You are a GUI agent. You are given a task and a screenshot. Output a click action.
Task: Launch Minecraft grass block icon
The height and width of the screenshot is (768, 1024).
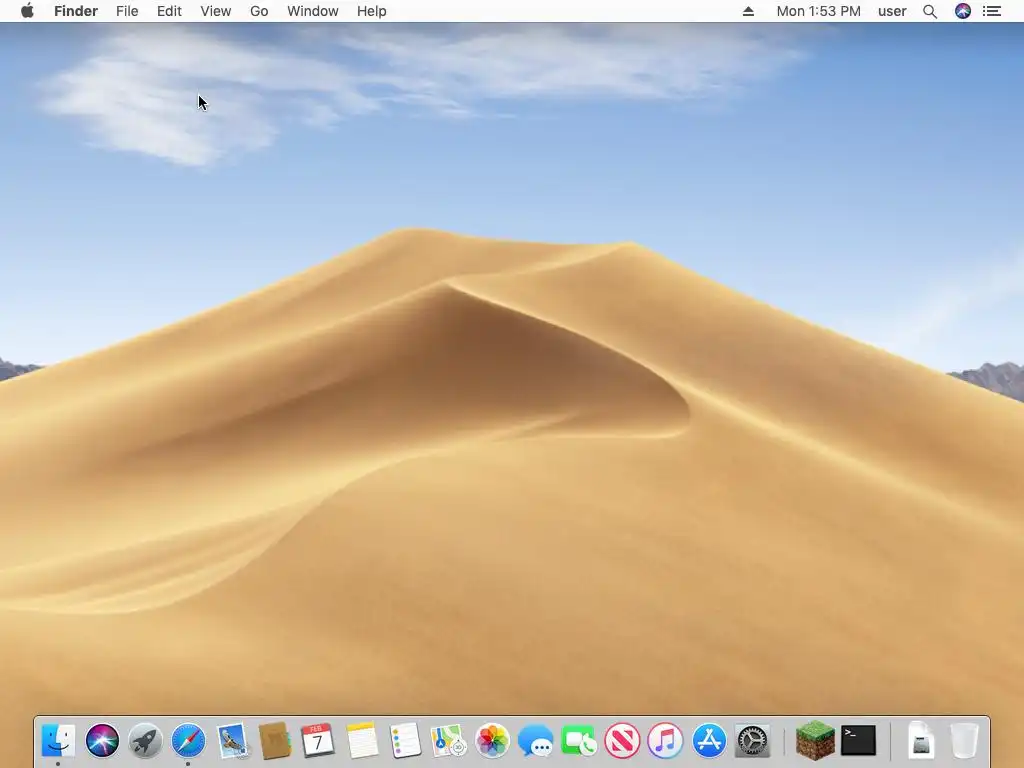coord(815,741)
